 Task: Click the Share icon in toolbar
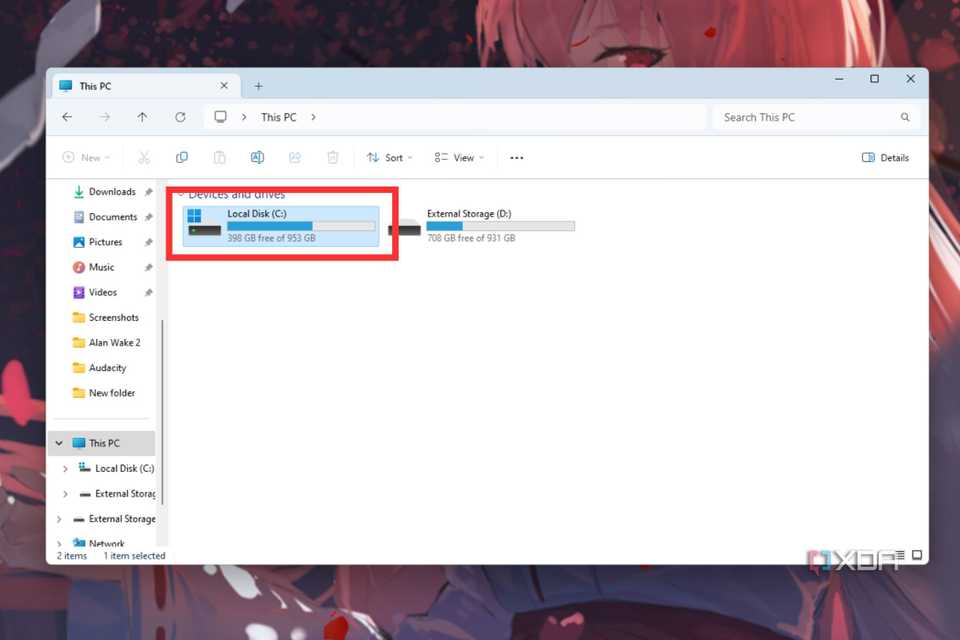point(295,157)
